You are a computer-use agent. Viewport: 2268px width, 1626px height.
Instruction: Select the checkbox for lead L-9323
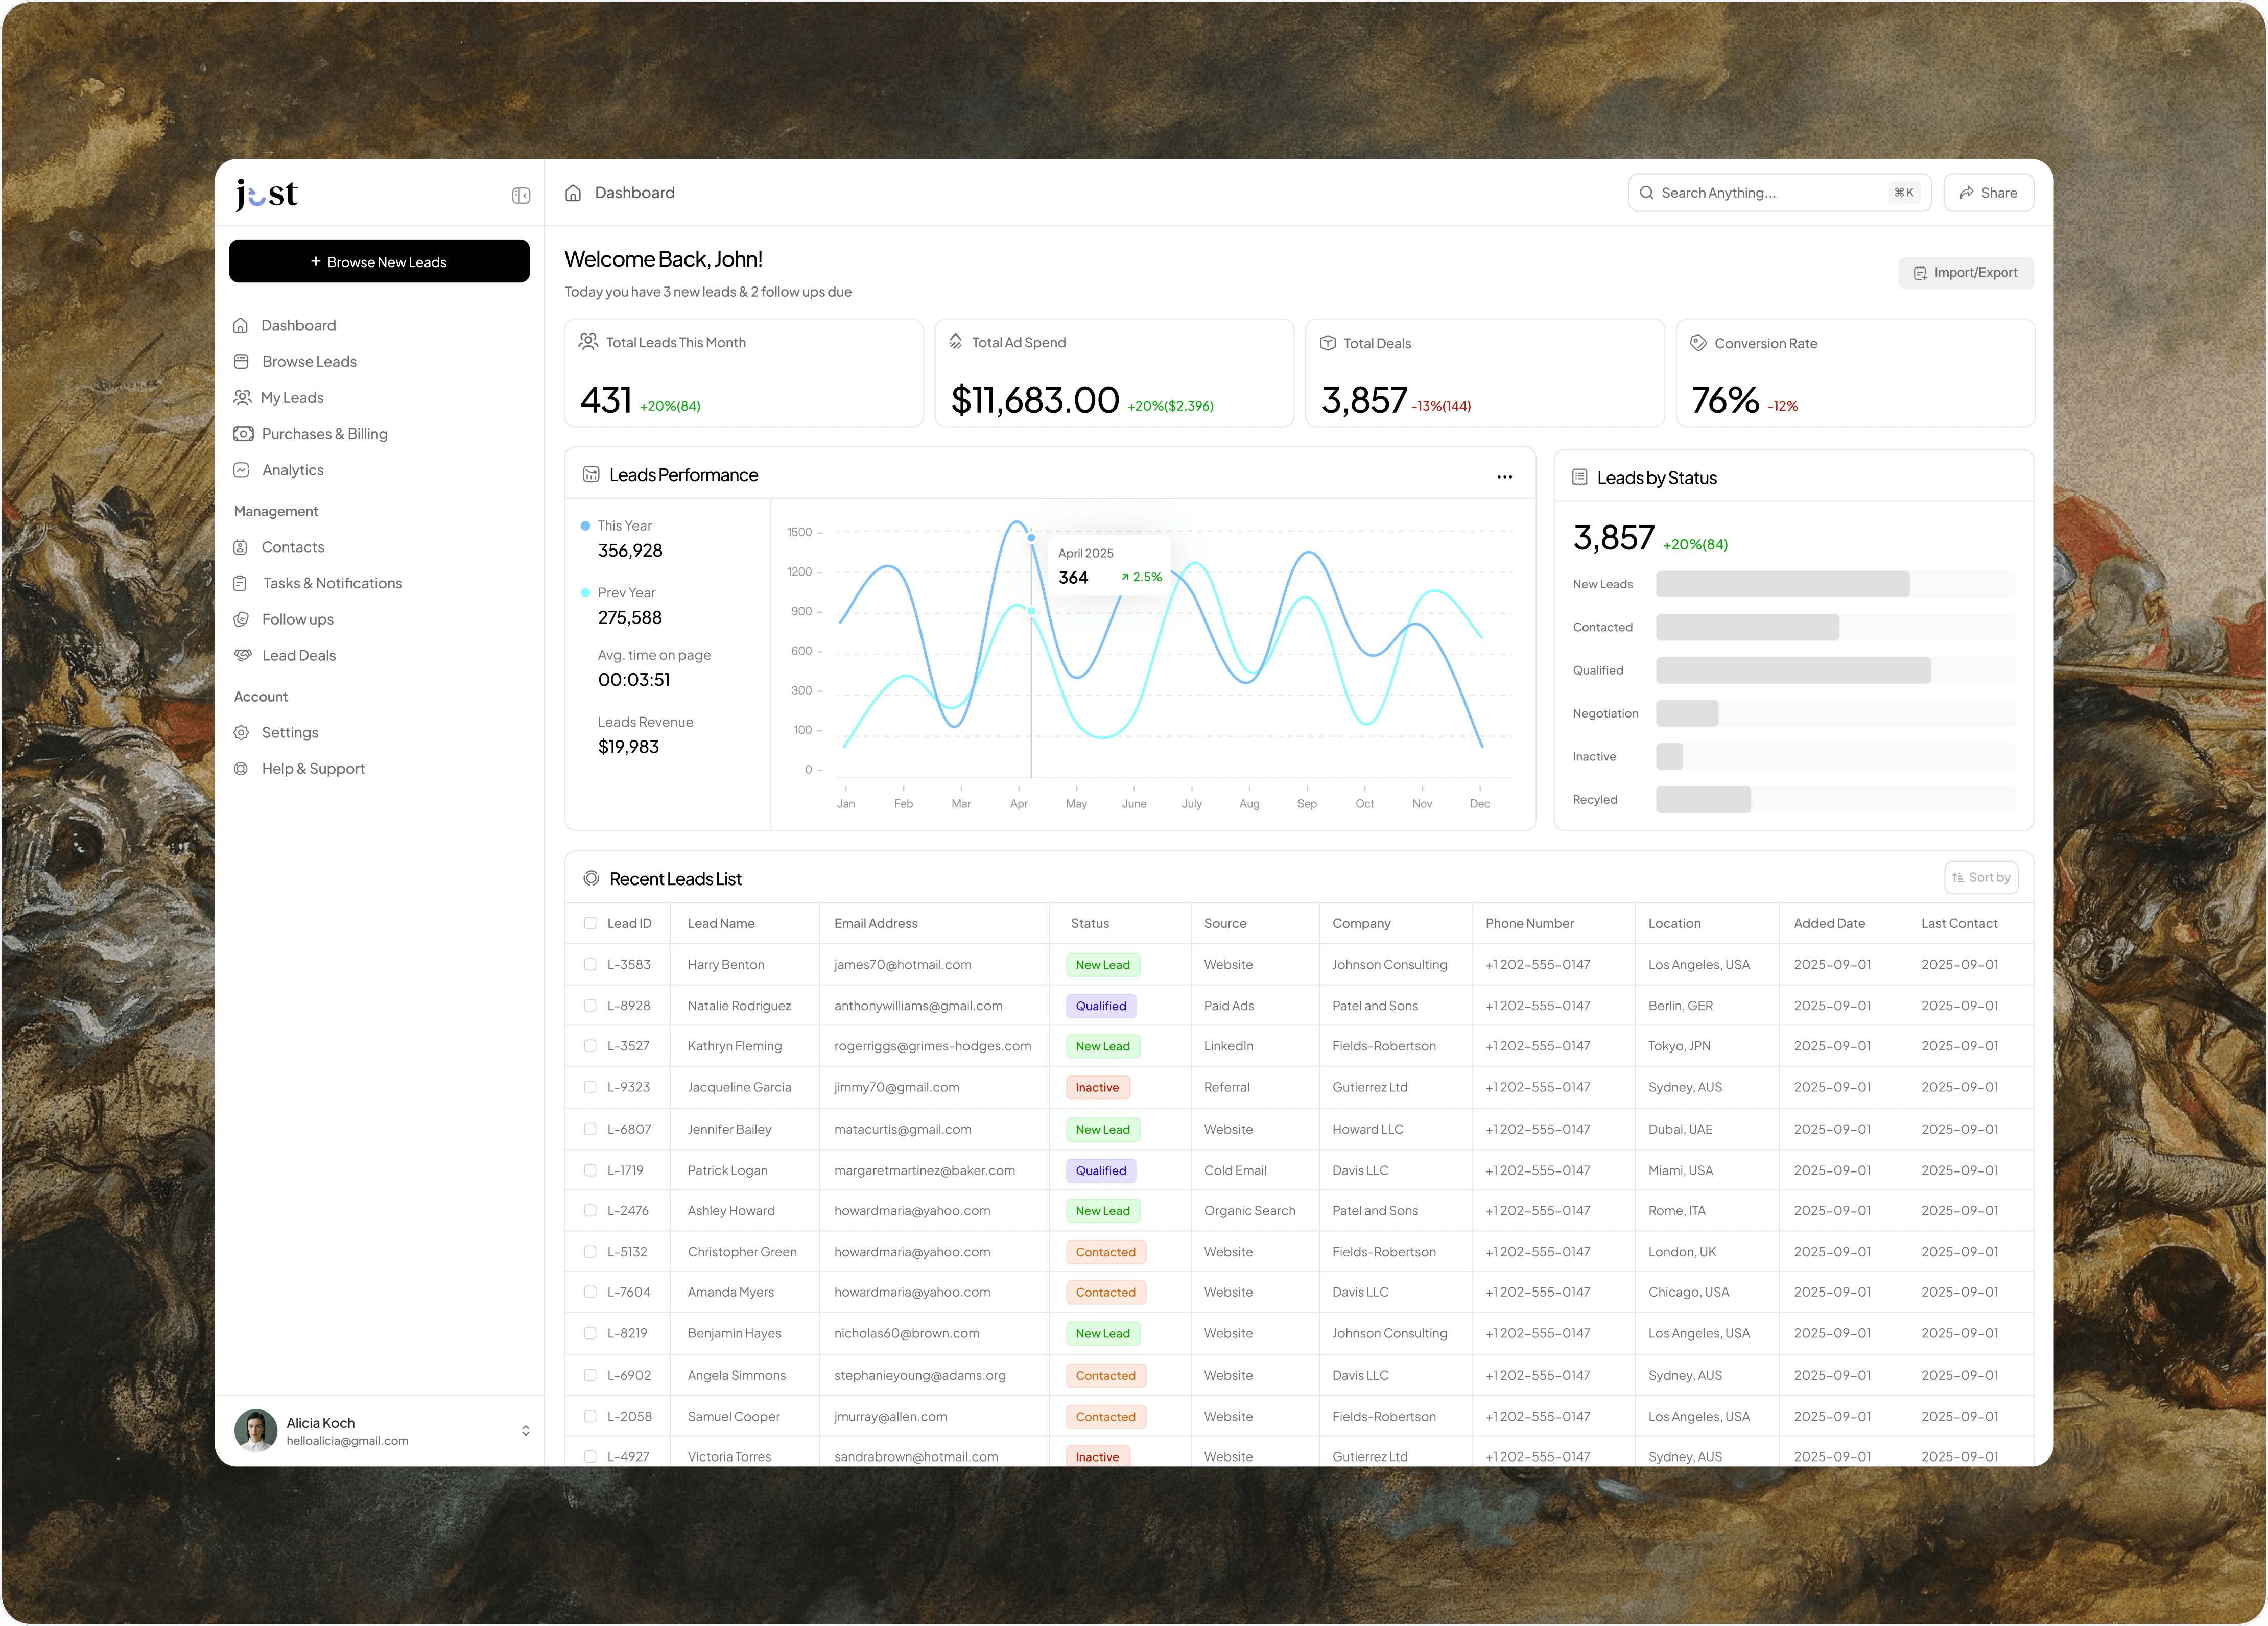[590, 1087]
